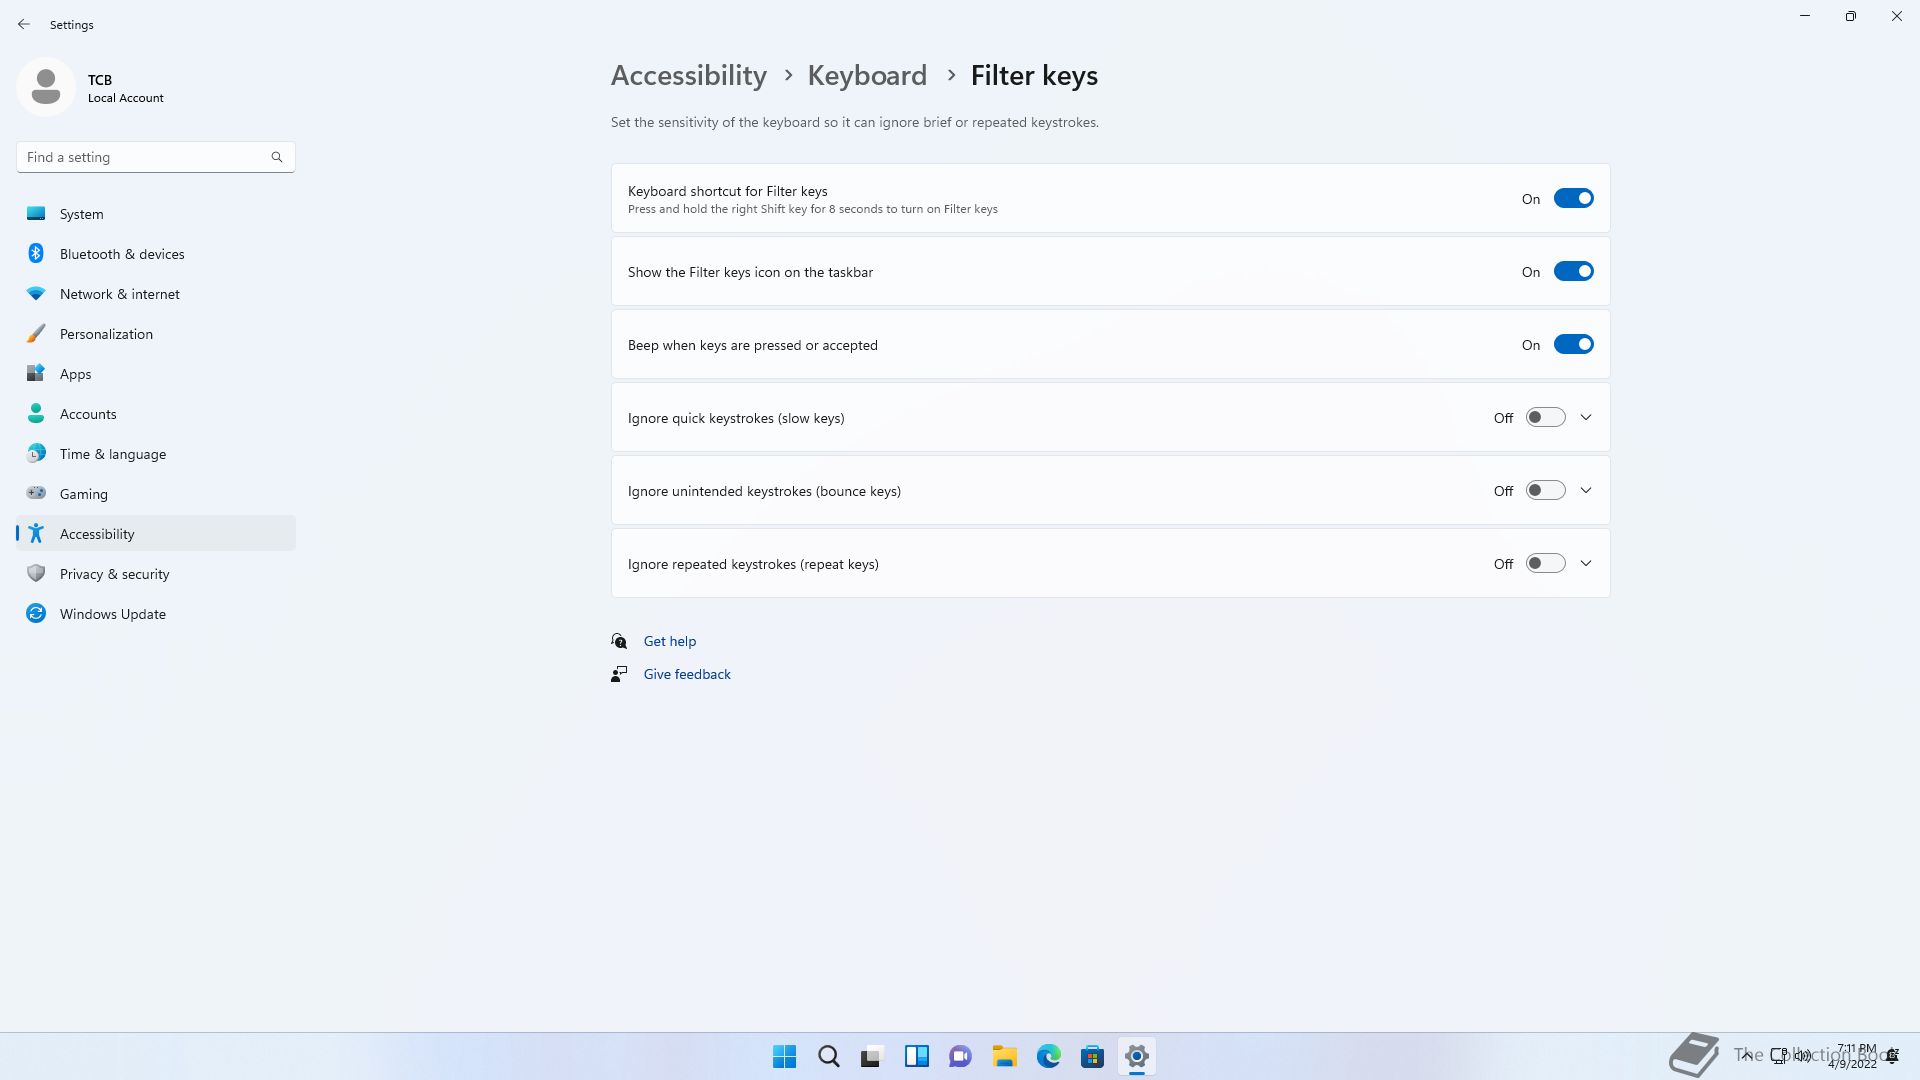Go to Accessibility in the breadcrumb
This screenshot has height=1080, width=1920.
(689, 76)
